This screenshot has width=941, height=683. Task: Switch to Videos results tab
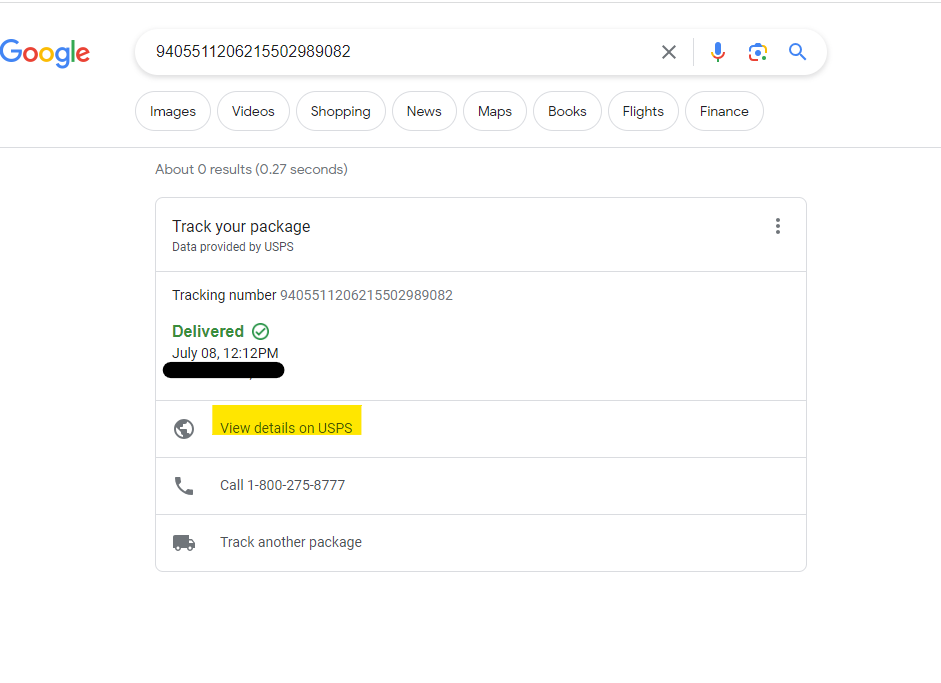click(x=253, y=111)
